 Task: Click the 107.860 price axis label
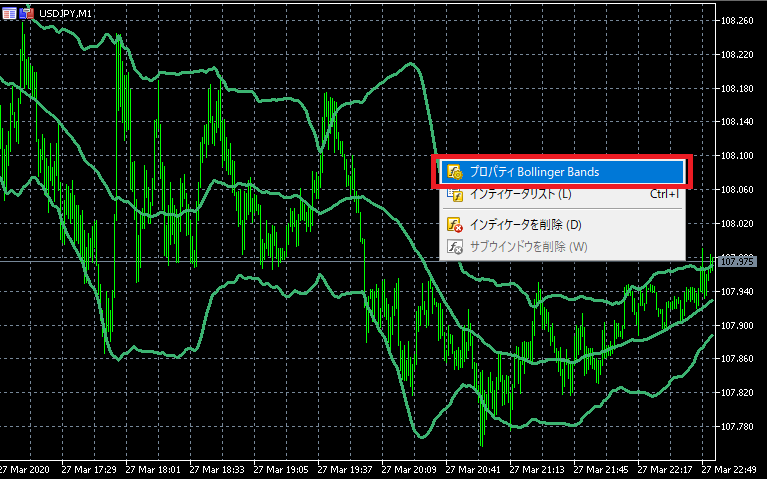737,359
